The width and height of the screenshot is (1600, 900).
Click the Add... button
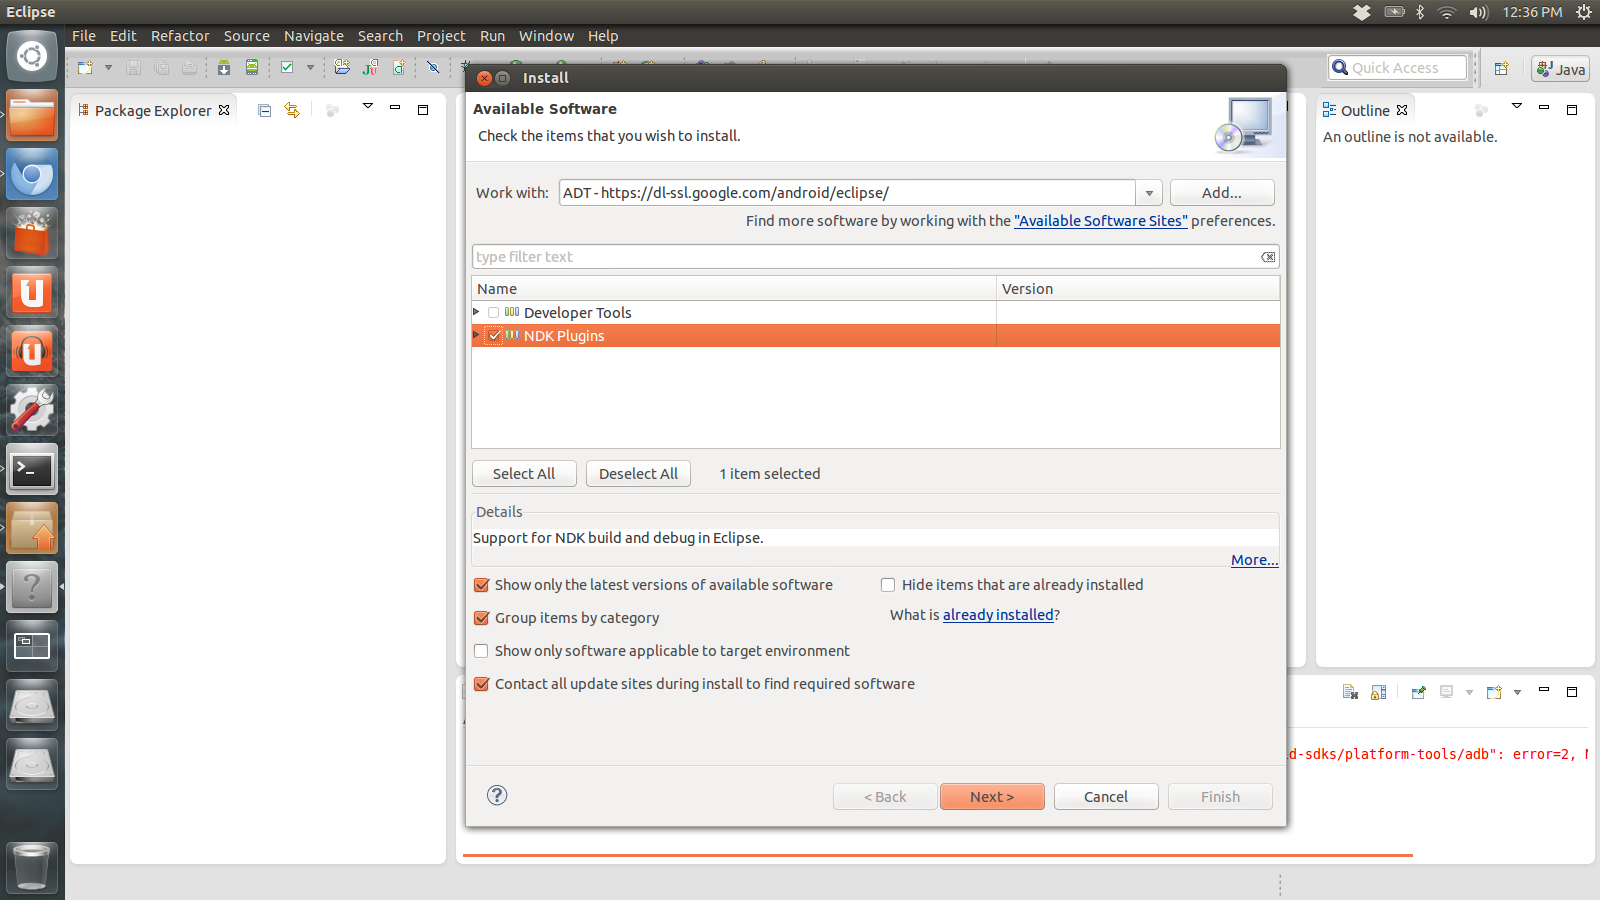pos(1222,192)
